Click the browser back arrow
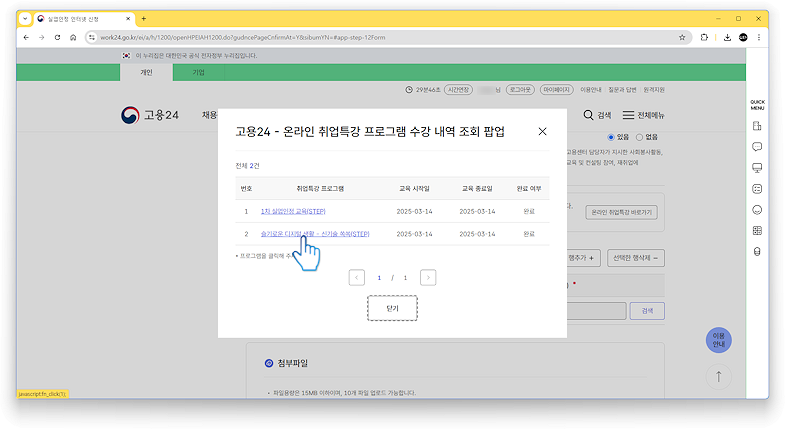The height and width of the screenshot is (429, 785). [x=26, y=37]
